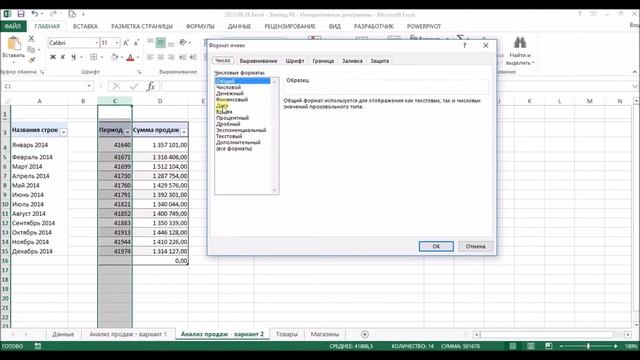Open Период column filter dropdown

coord(127,132)
